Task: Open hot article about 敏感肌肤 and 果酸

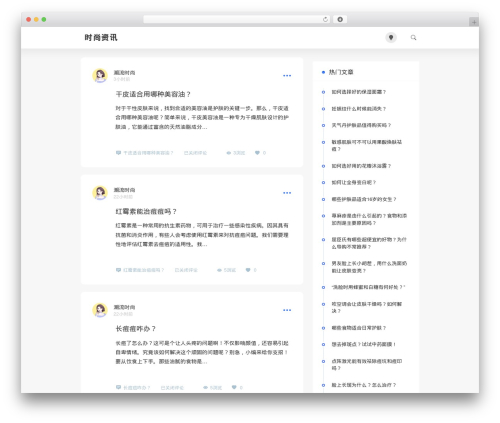Action: (367, 146)
